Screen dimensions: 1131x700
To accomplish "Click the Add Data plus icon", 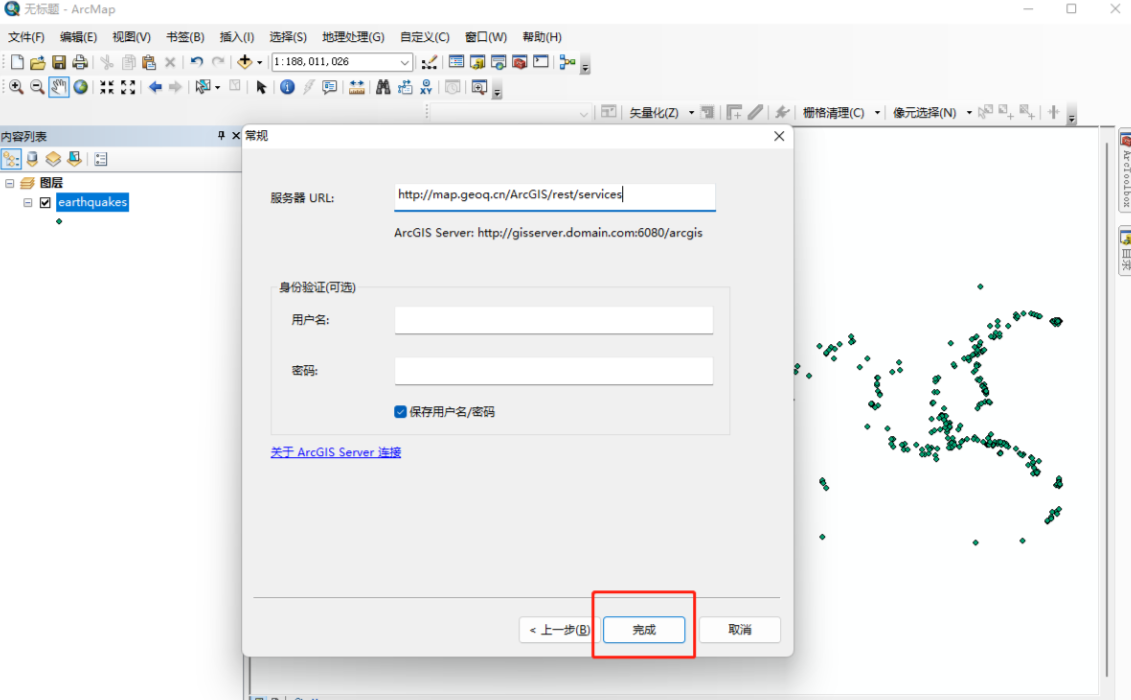I will [x=245, y=62].
